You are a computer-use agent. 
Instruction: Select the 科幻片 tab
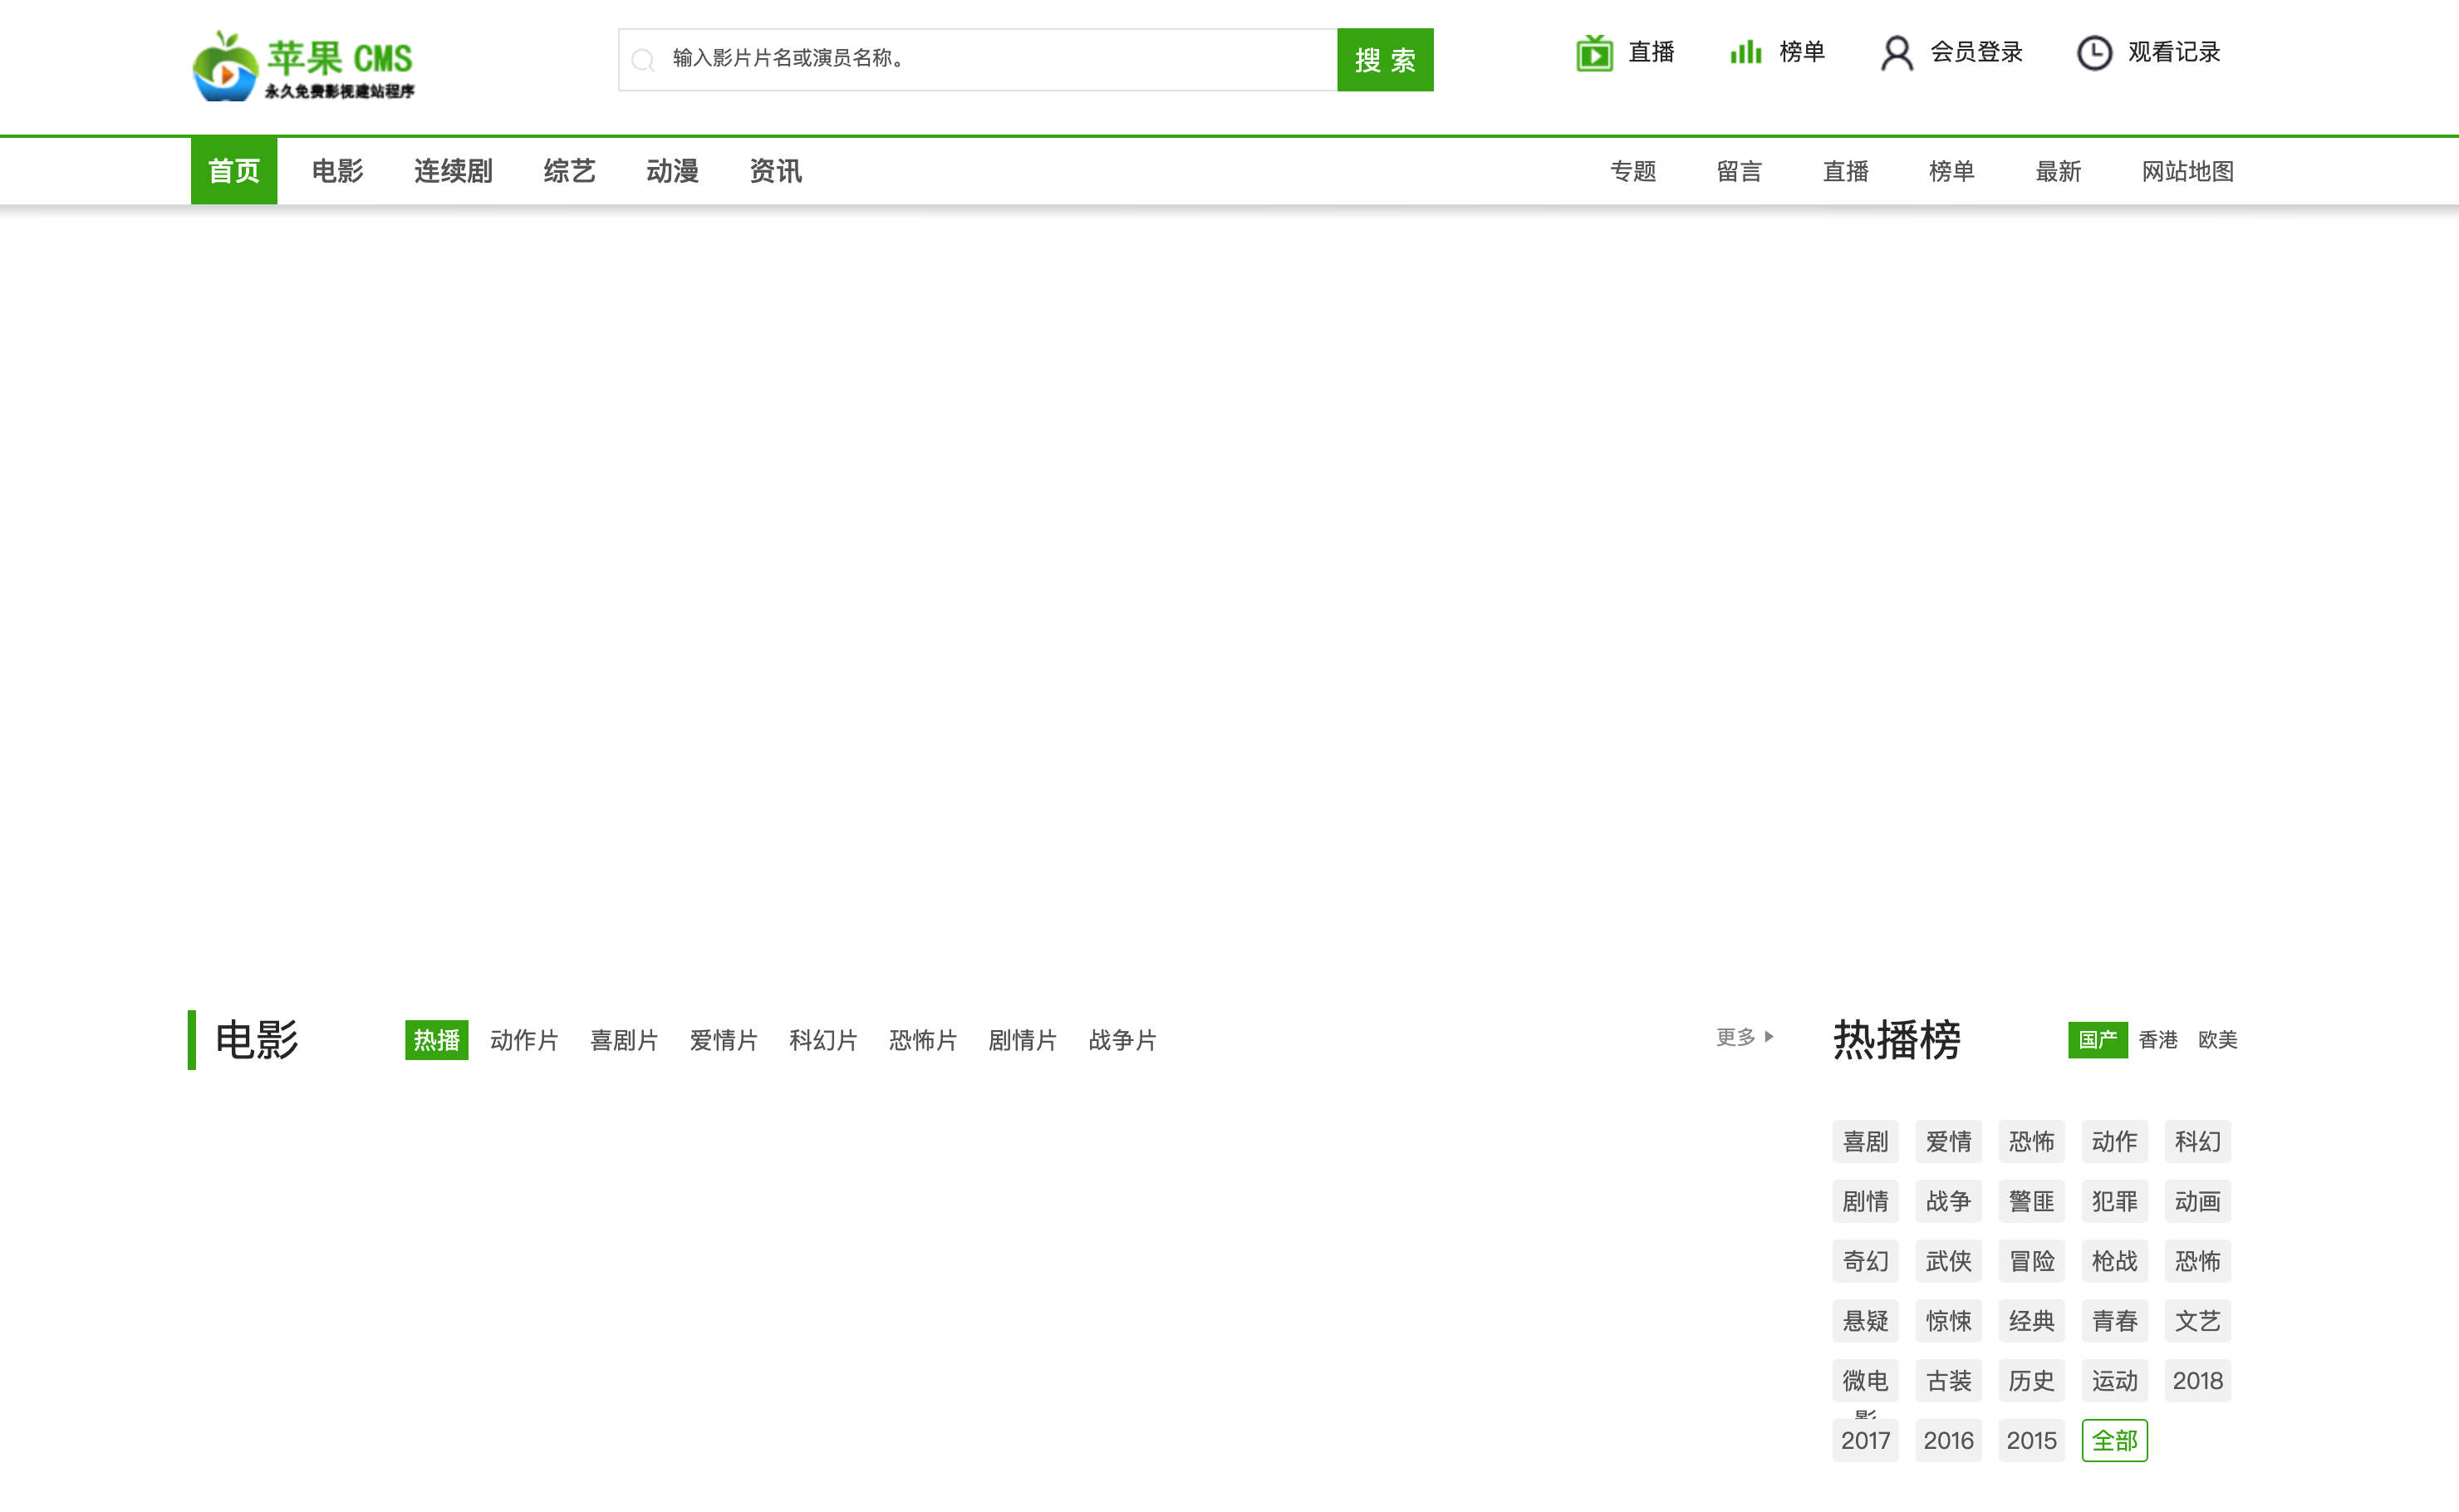823,1040
